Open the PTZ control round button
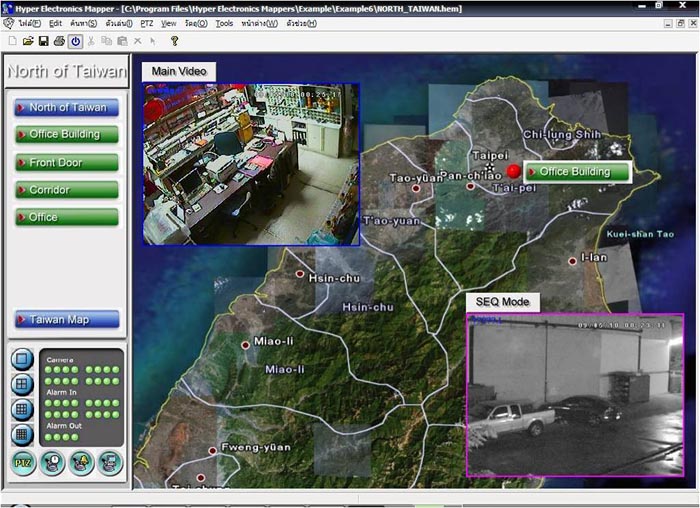Image resolution: width=700 pixels, height=508 pixels. tap(23, 462)
